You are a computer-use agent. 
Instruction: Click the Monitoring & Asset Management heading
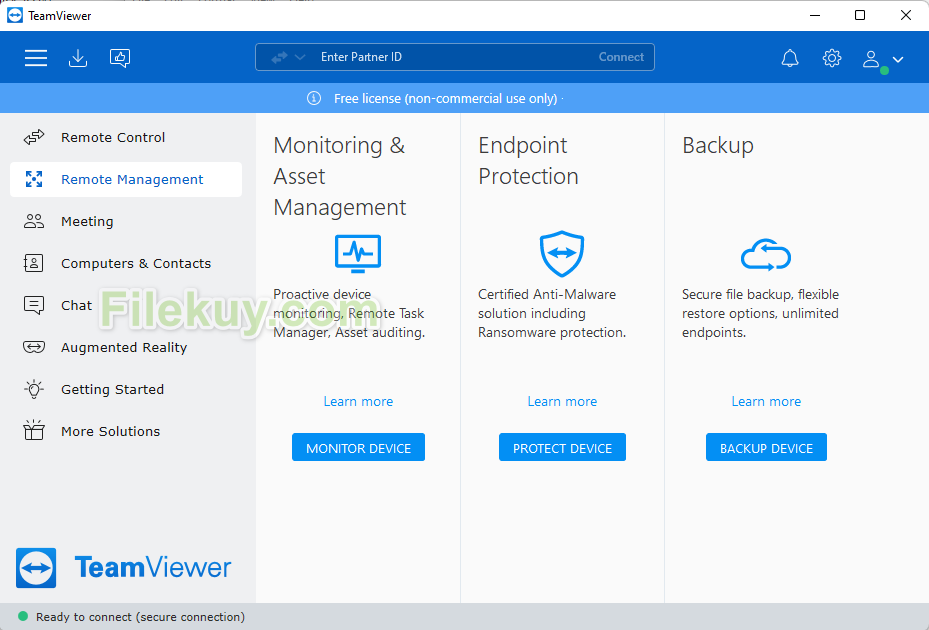[339, 176]
